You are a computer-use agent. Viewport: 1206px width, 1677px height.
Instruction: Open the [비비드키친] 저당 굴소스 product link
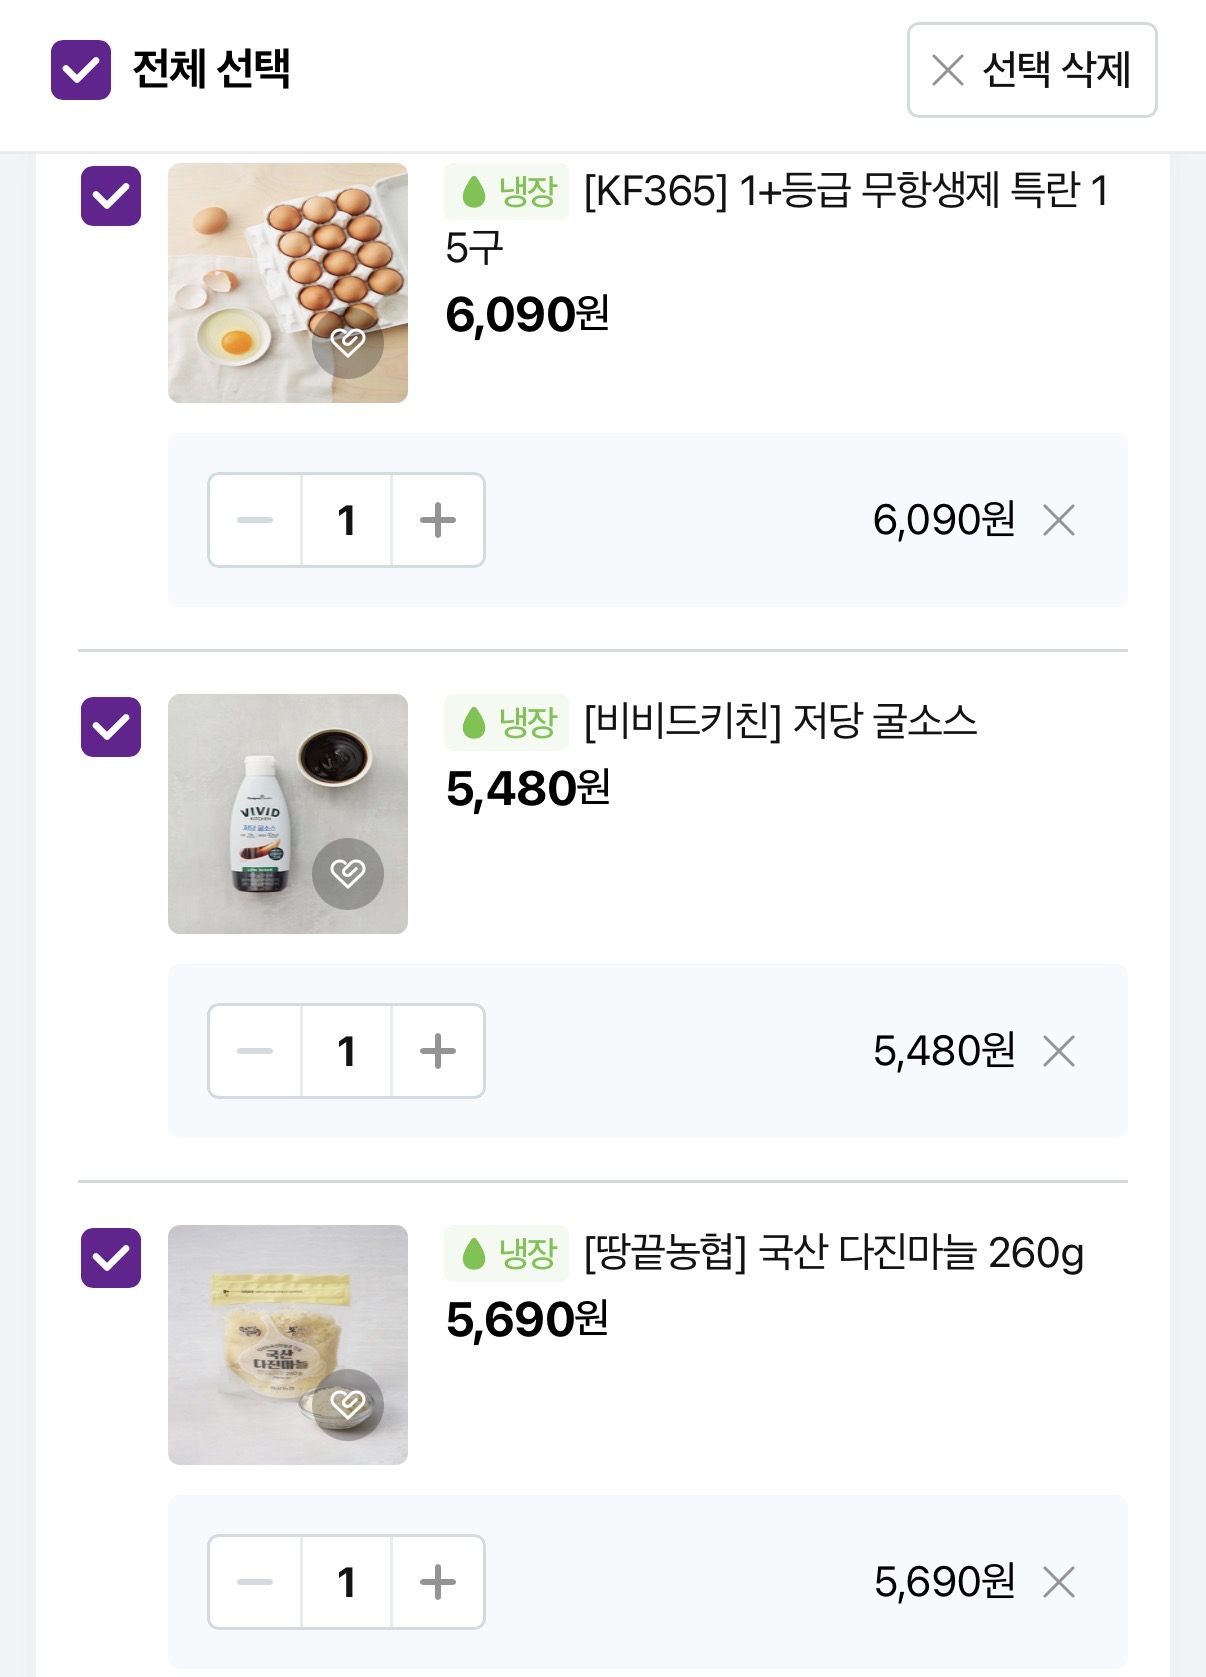click(x=780, y=722)
